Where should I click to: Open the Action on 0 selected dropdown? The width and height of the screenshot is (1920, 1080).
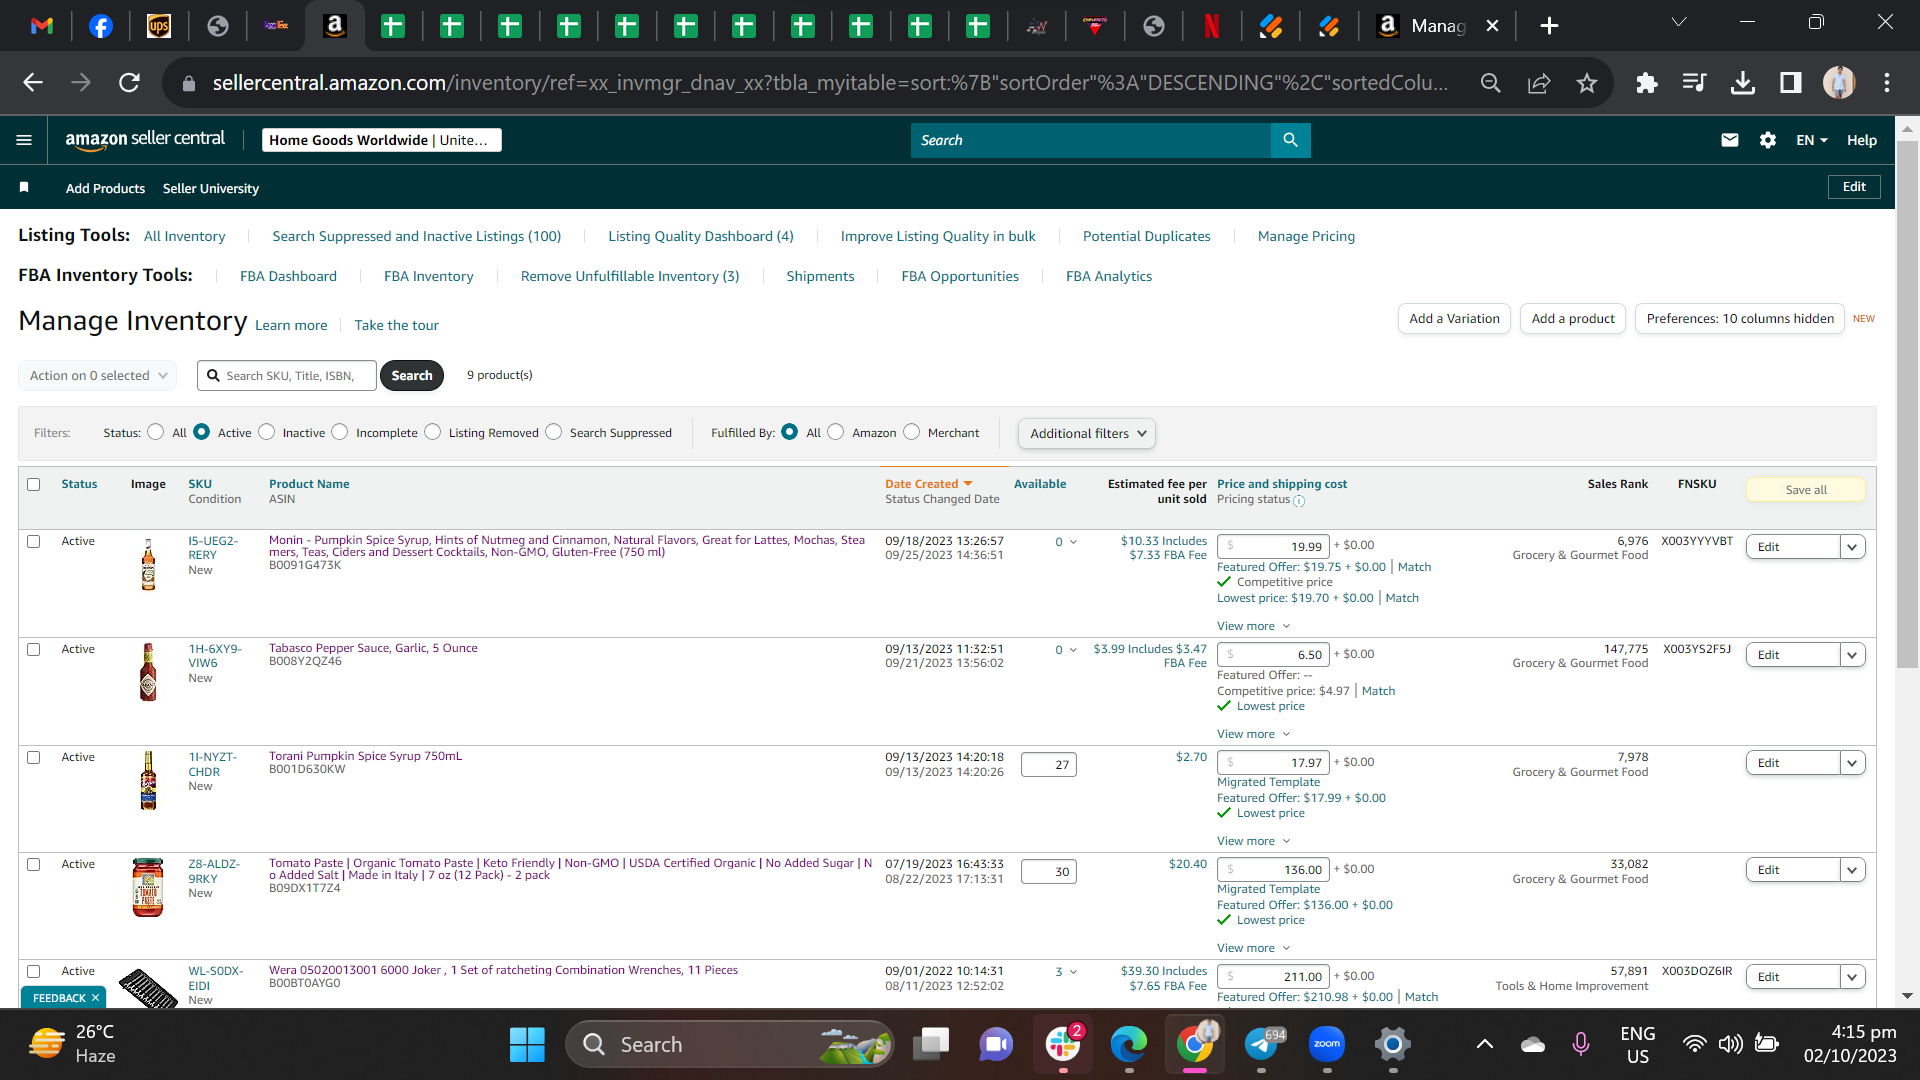pos(97,375)
